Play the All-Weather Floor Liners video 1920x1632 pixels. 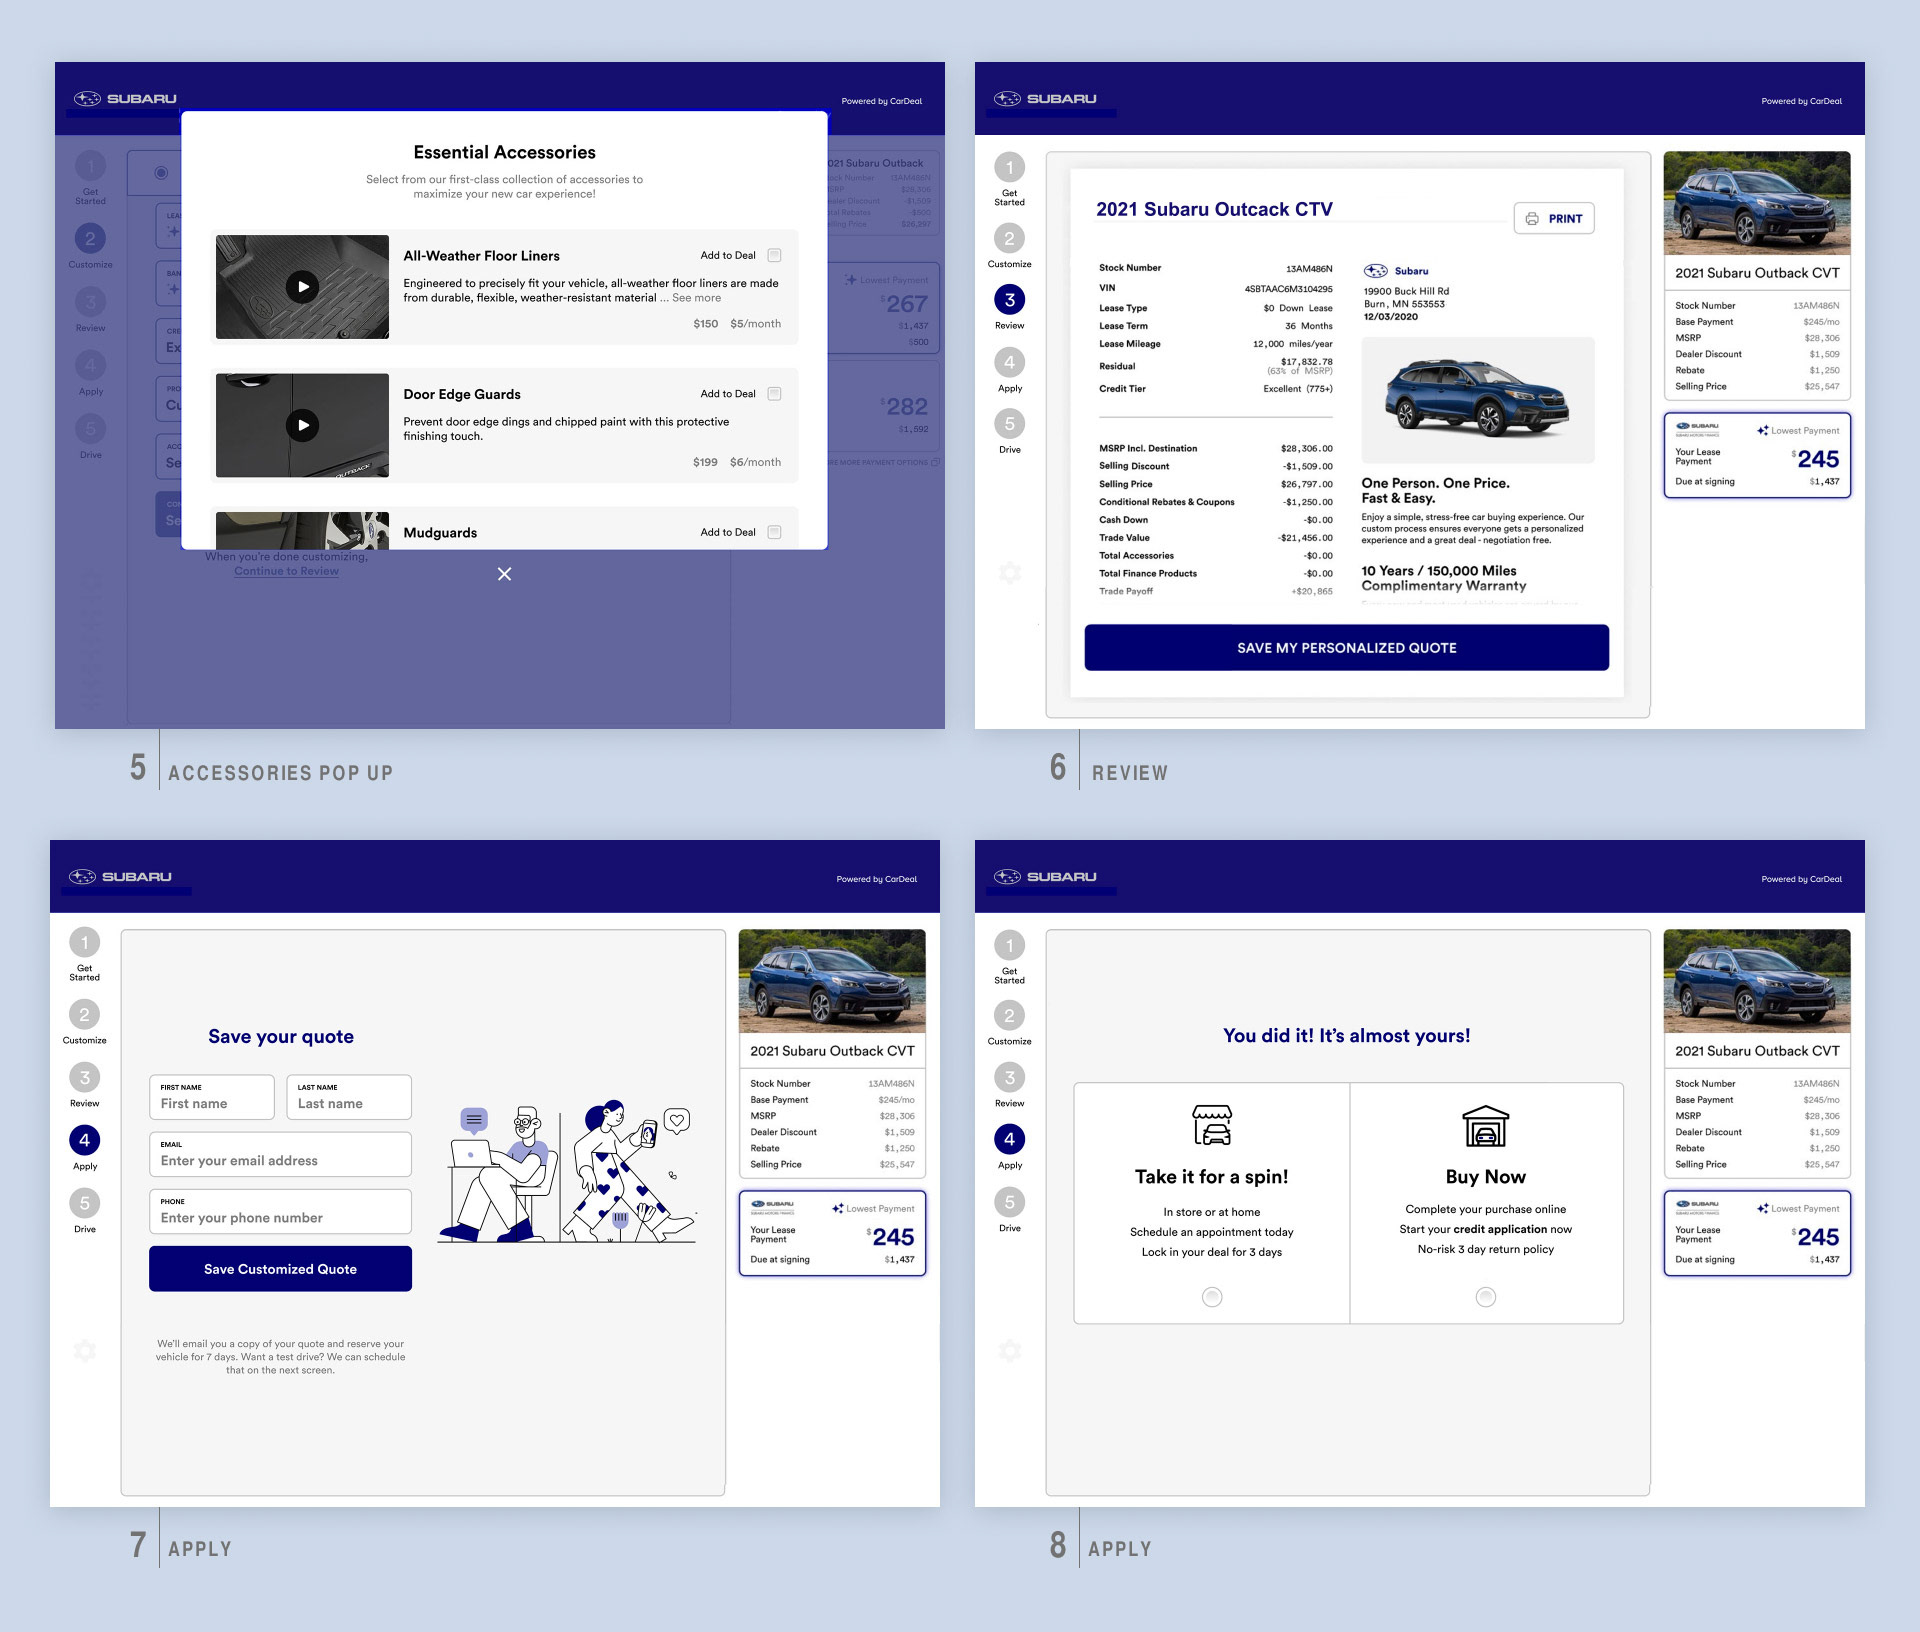click(x=303, y=287)
